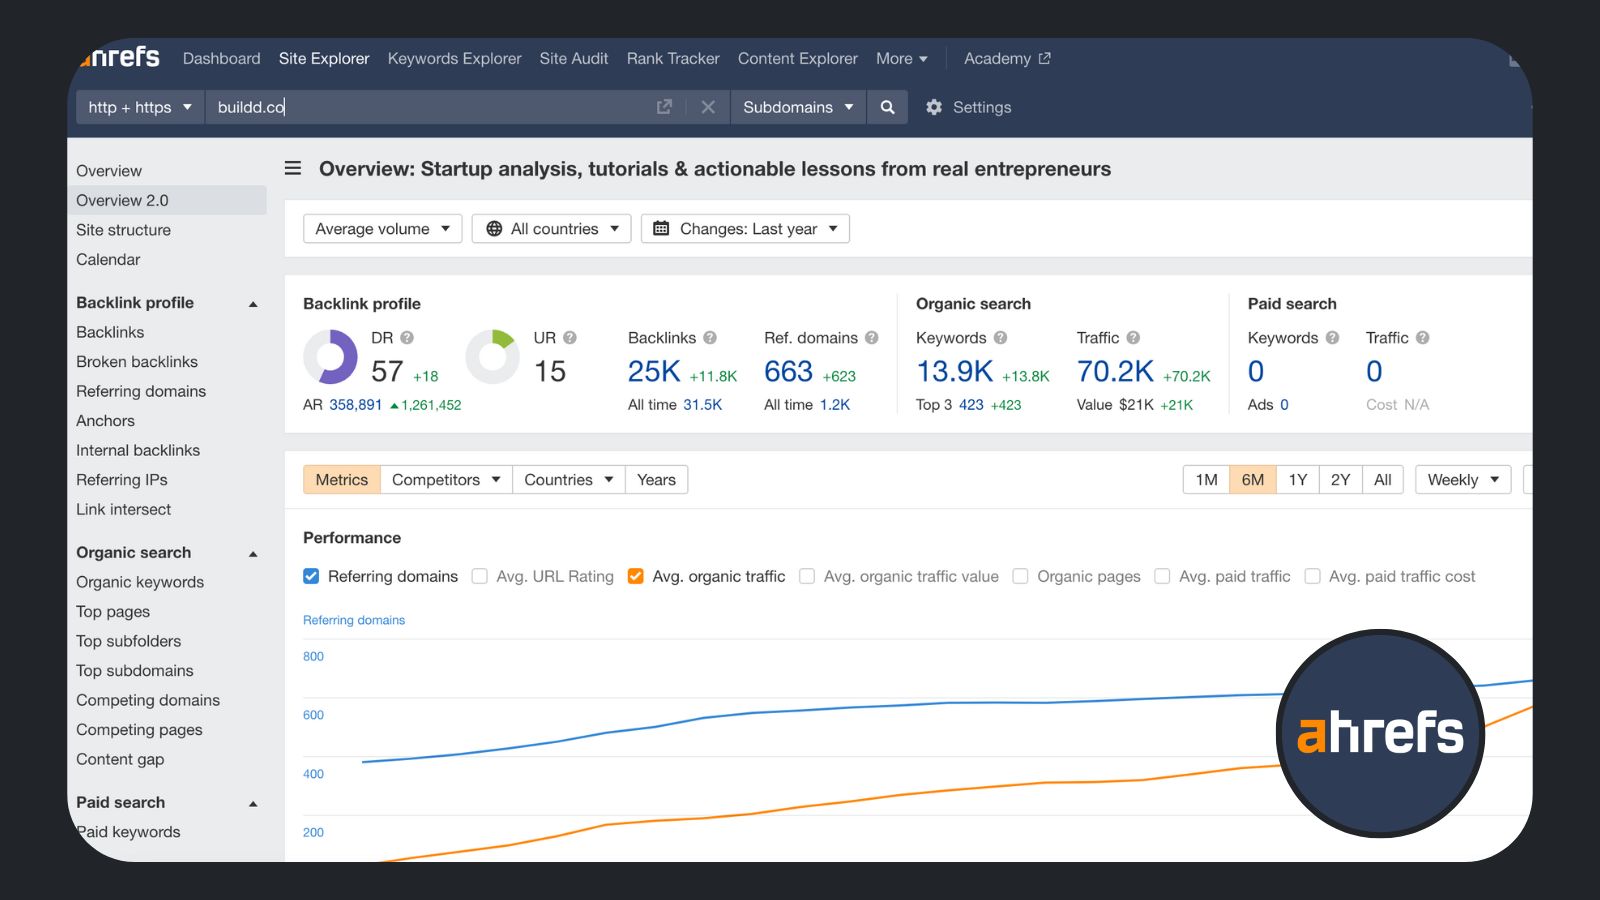Open Academy external link
This screenshot has width=1600, height=900.
(1007, 58)
